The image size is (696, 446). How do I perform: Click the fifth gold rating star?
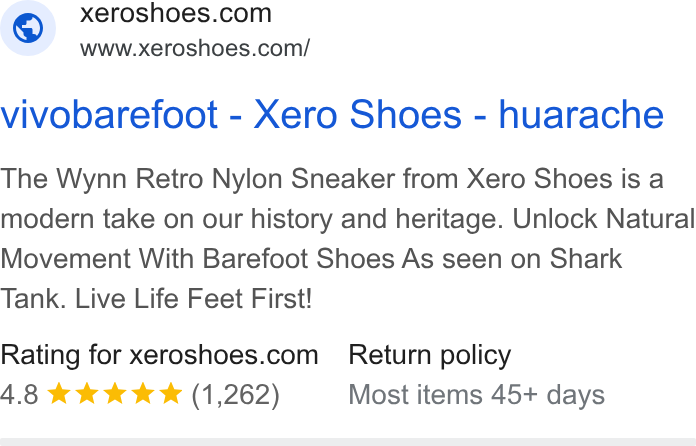(171, 394)
